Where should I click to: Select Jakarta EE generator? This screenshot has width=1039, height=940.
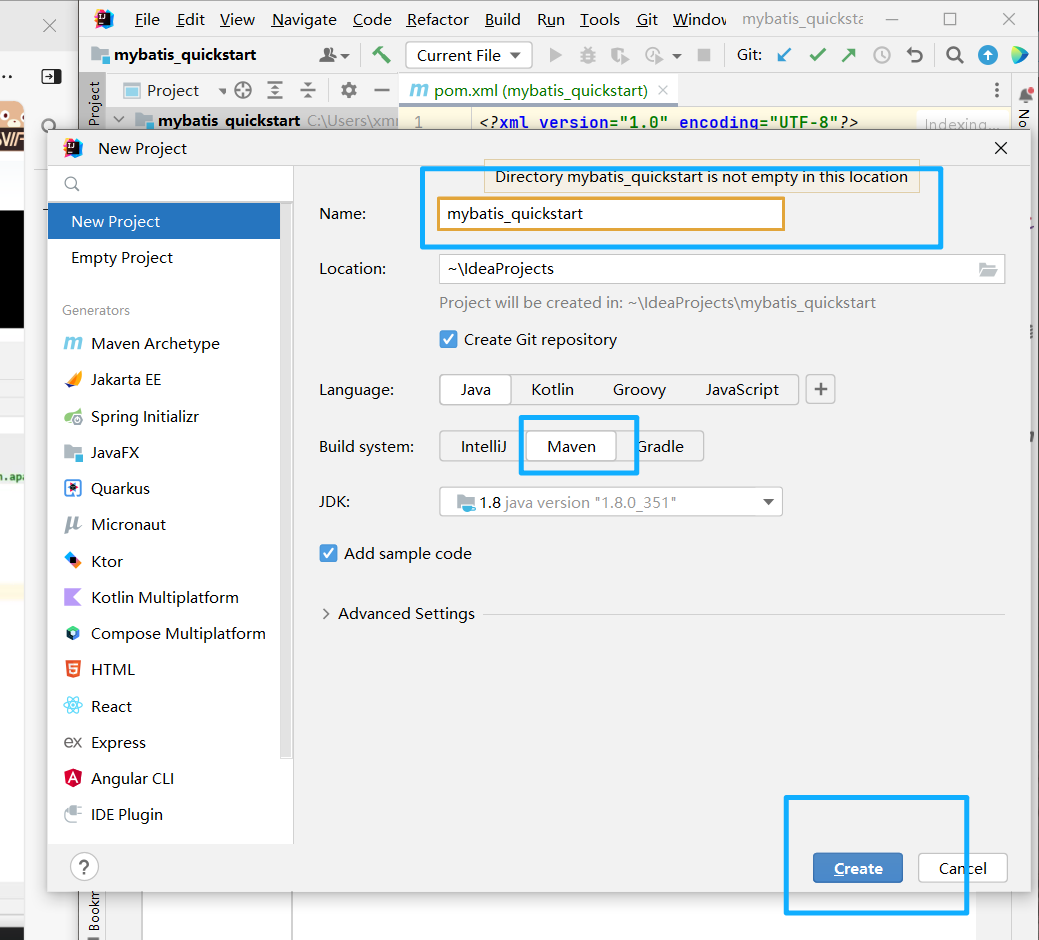pyautogui.click(x=164, y=380)
